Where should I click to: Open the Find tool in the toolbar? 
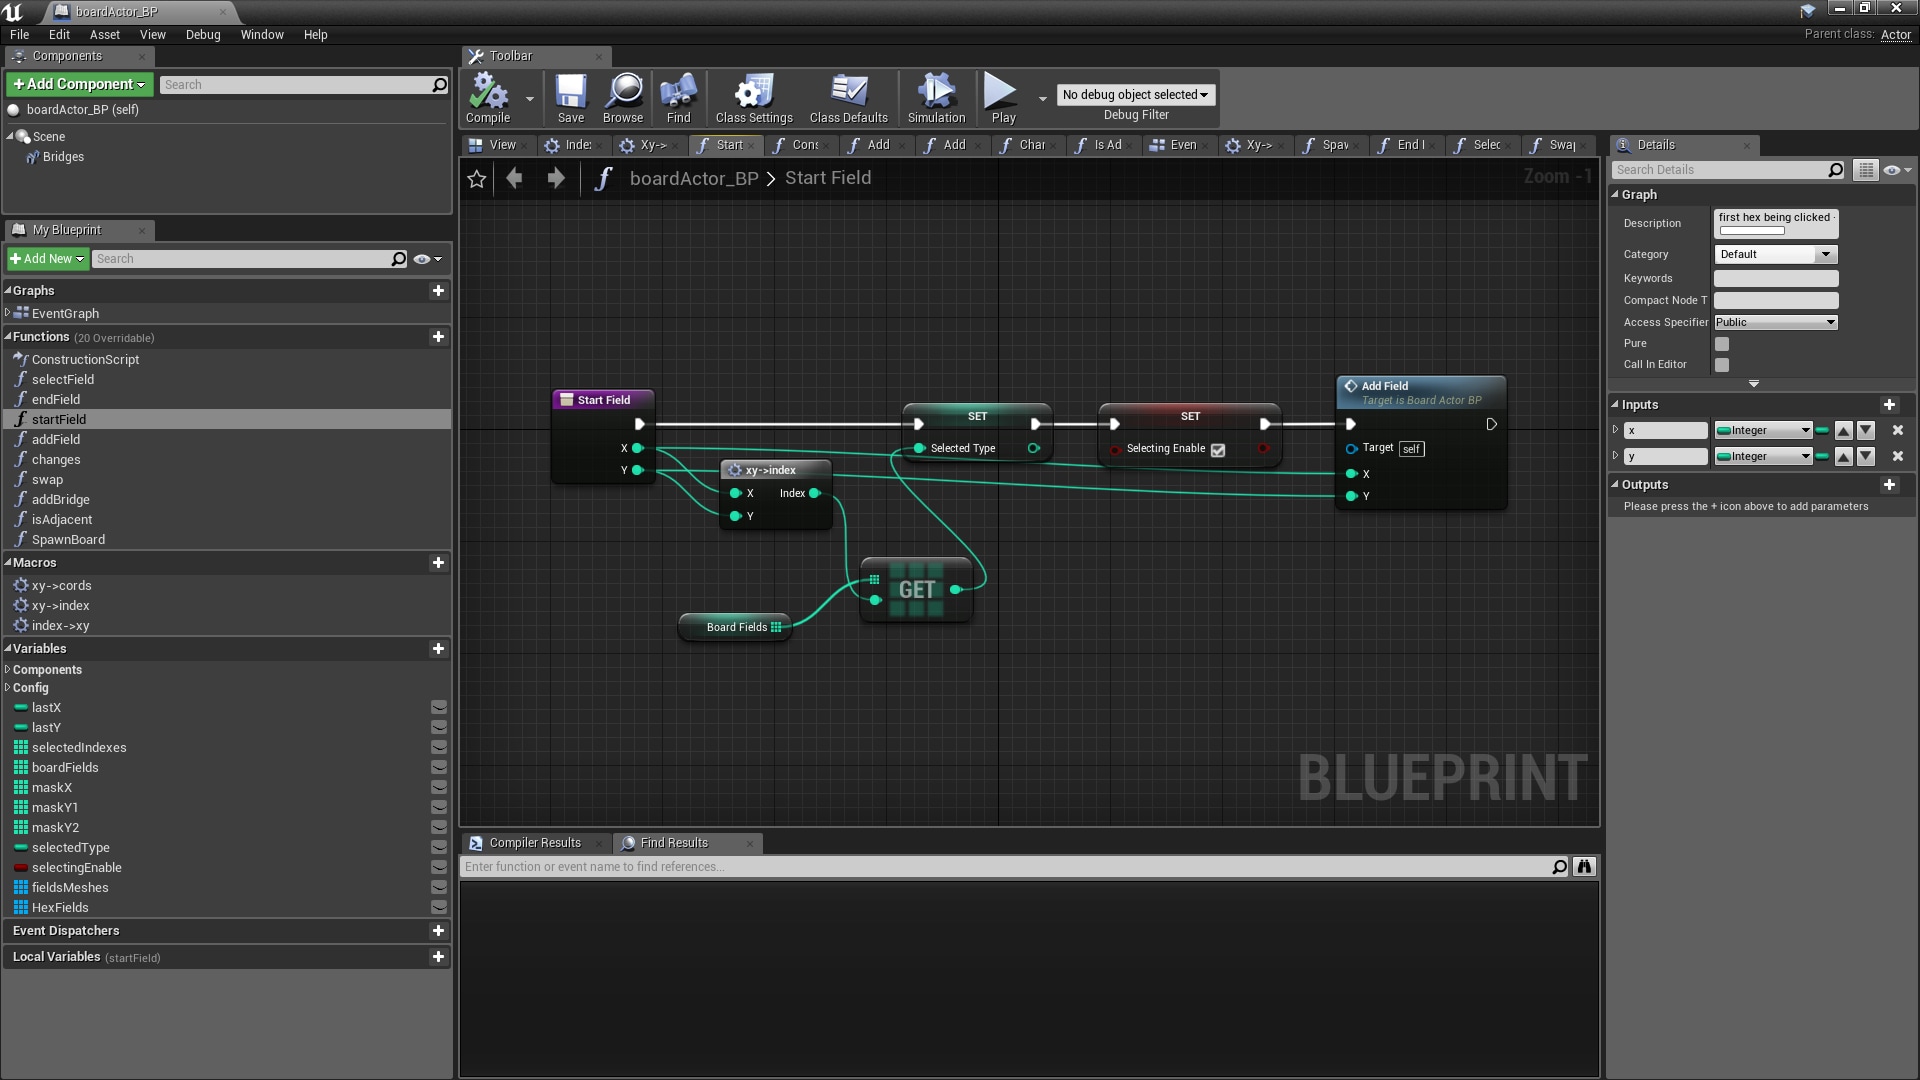pyautogui.click(x=678, y=97)
